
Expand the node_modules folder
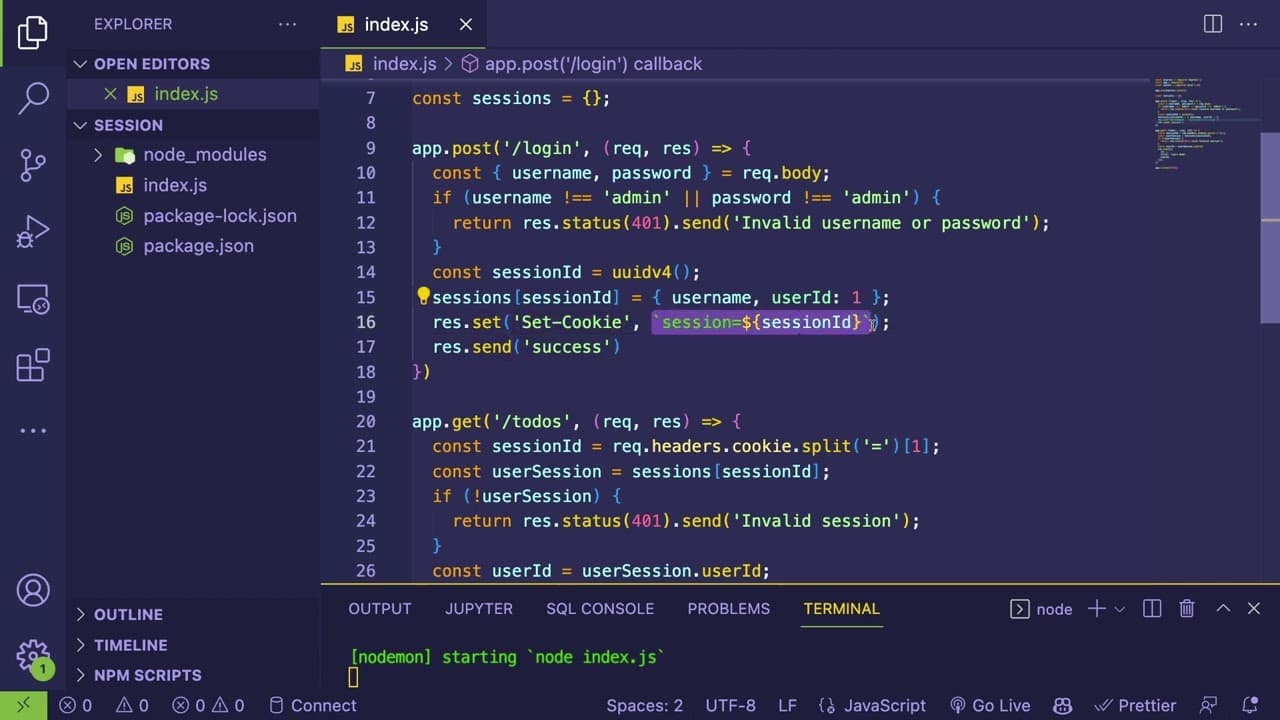point(98,155)
